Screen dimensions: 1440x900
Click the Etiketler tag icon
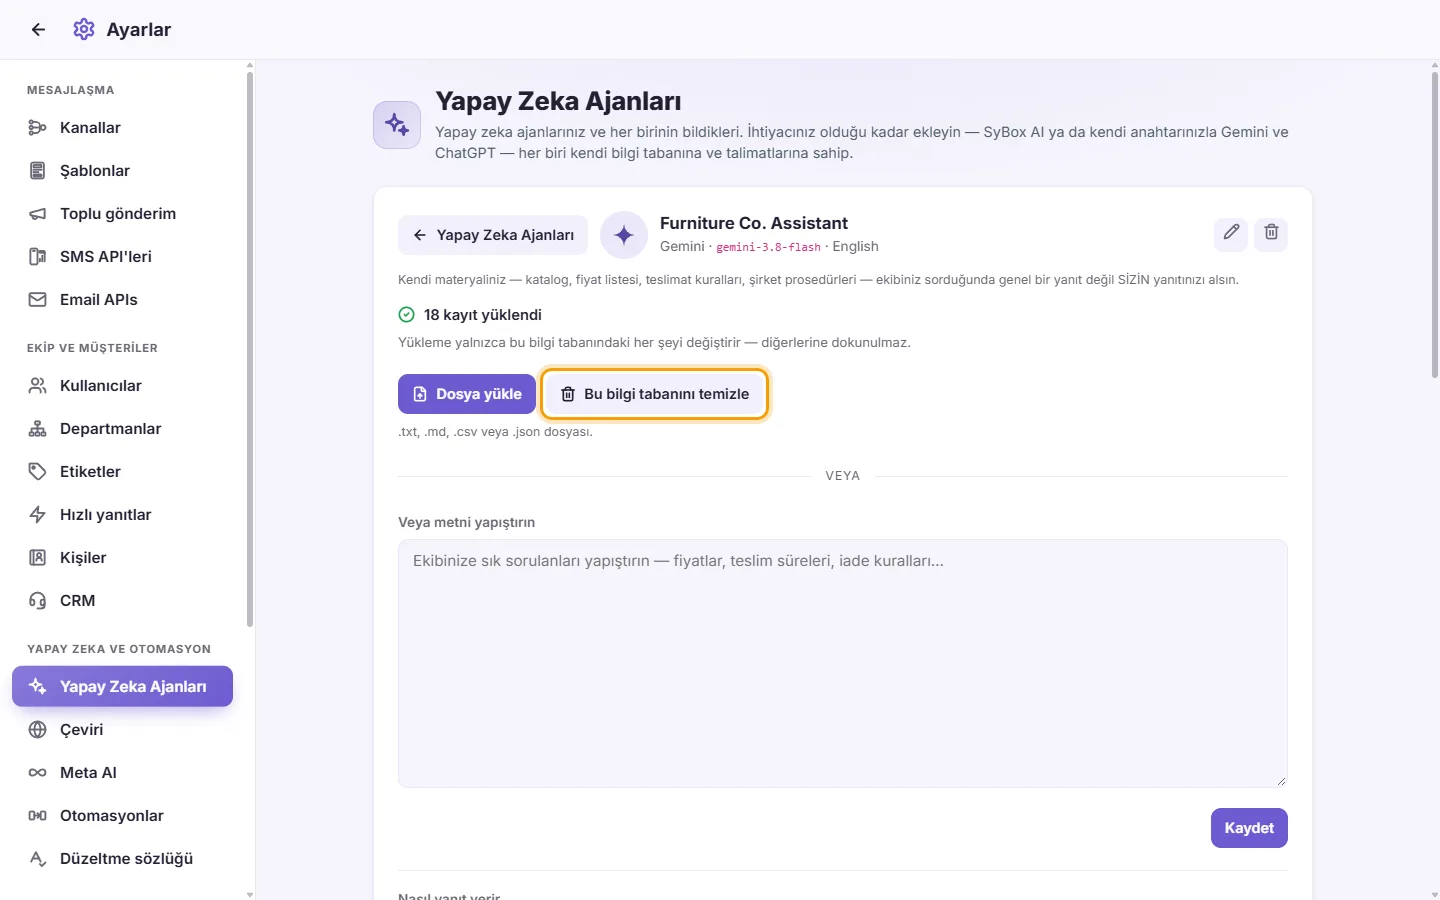(x=38, y=472)
